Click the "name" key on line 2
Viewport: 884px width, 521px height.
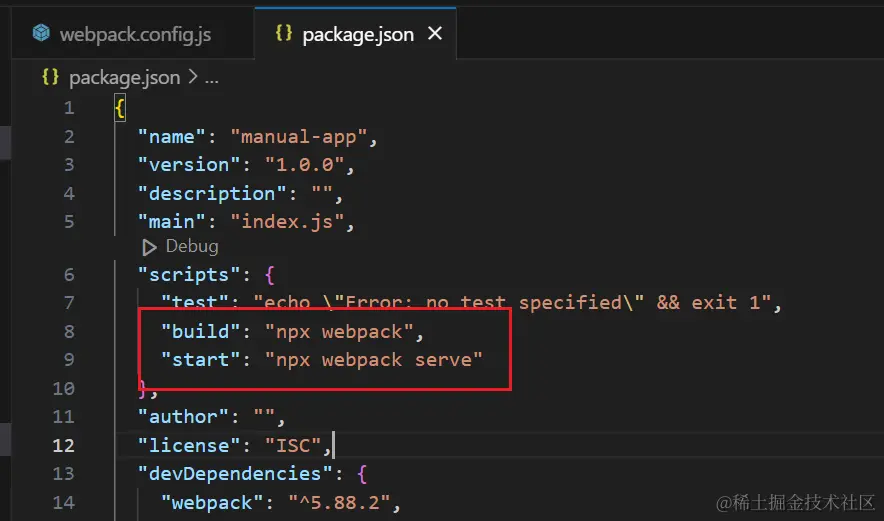(x=172, y=137)
